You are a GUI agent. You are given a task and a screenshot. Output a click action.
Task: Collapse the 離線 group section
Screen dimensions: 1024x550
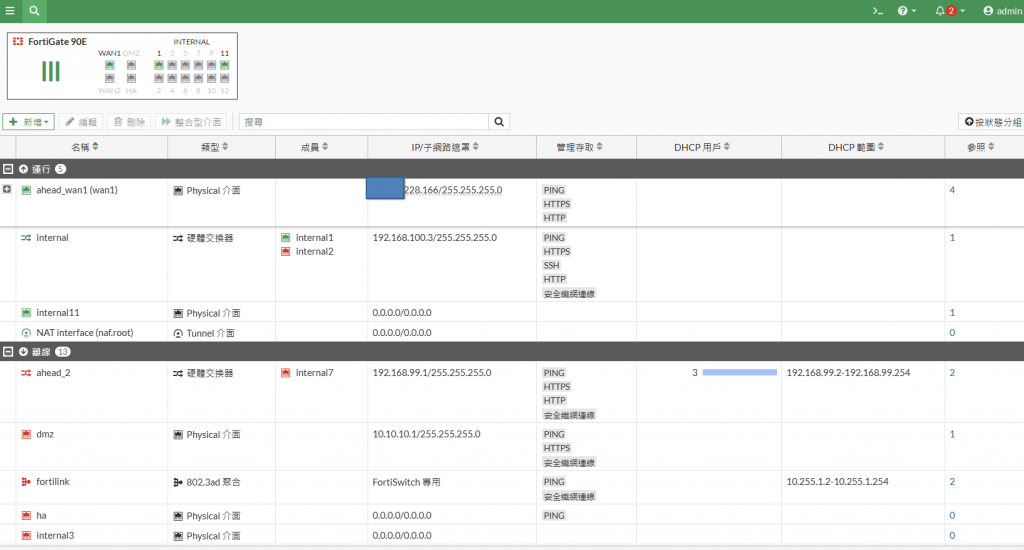[8, 352]
